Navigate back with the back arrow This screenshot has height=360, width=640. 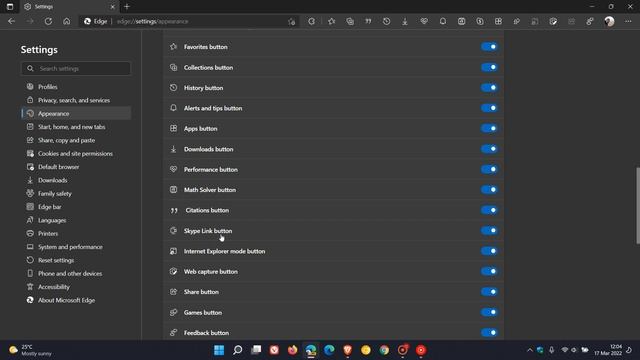(11, 21)
